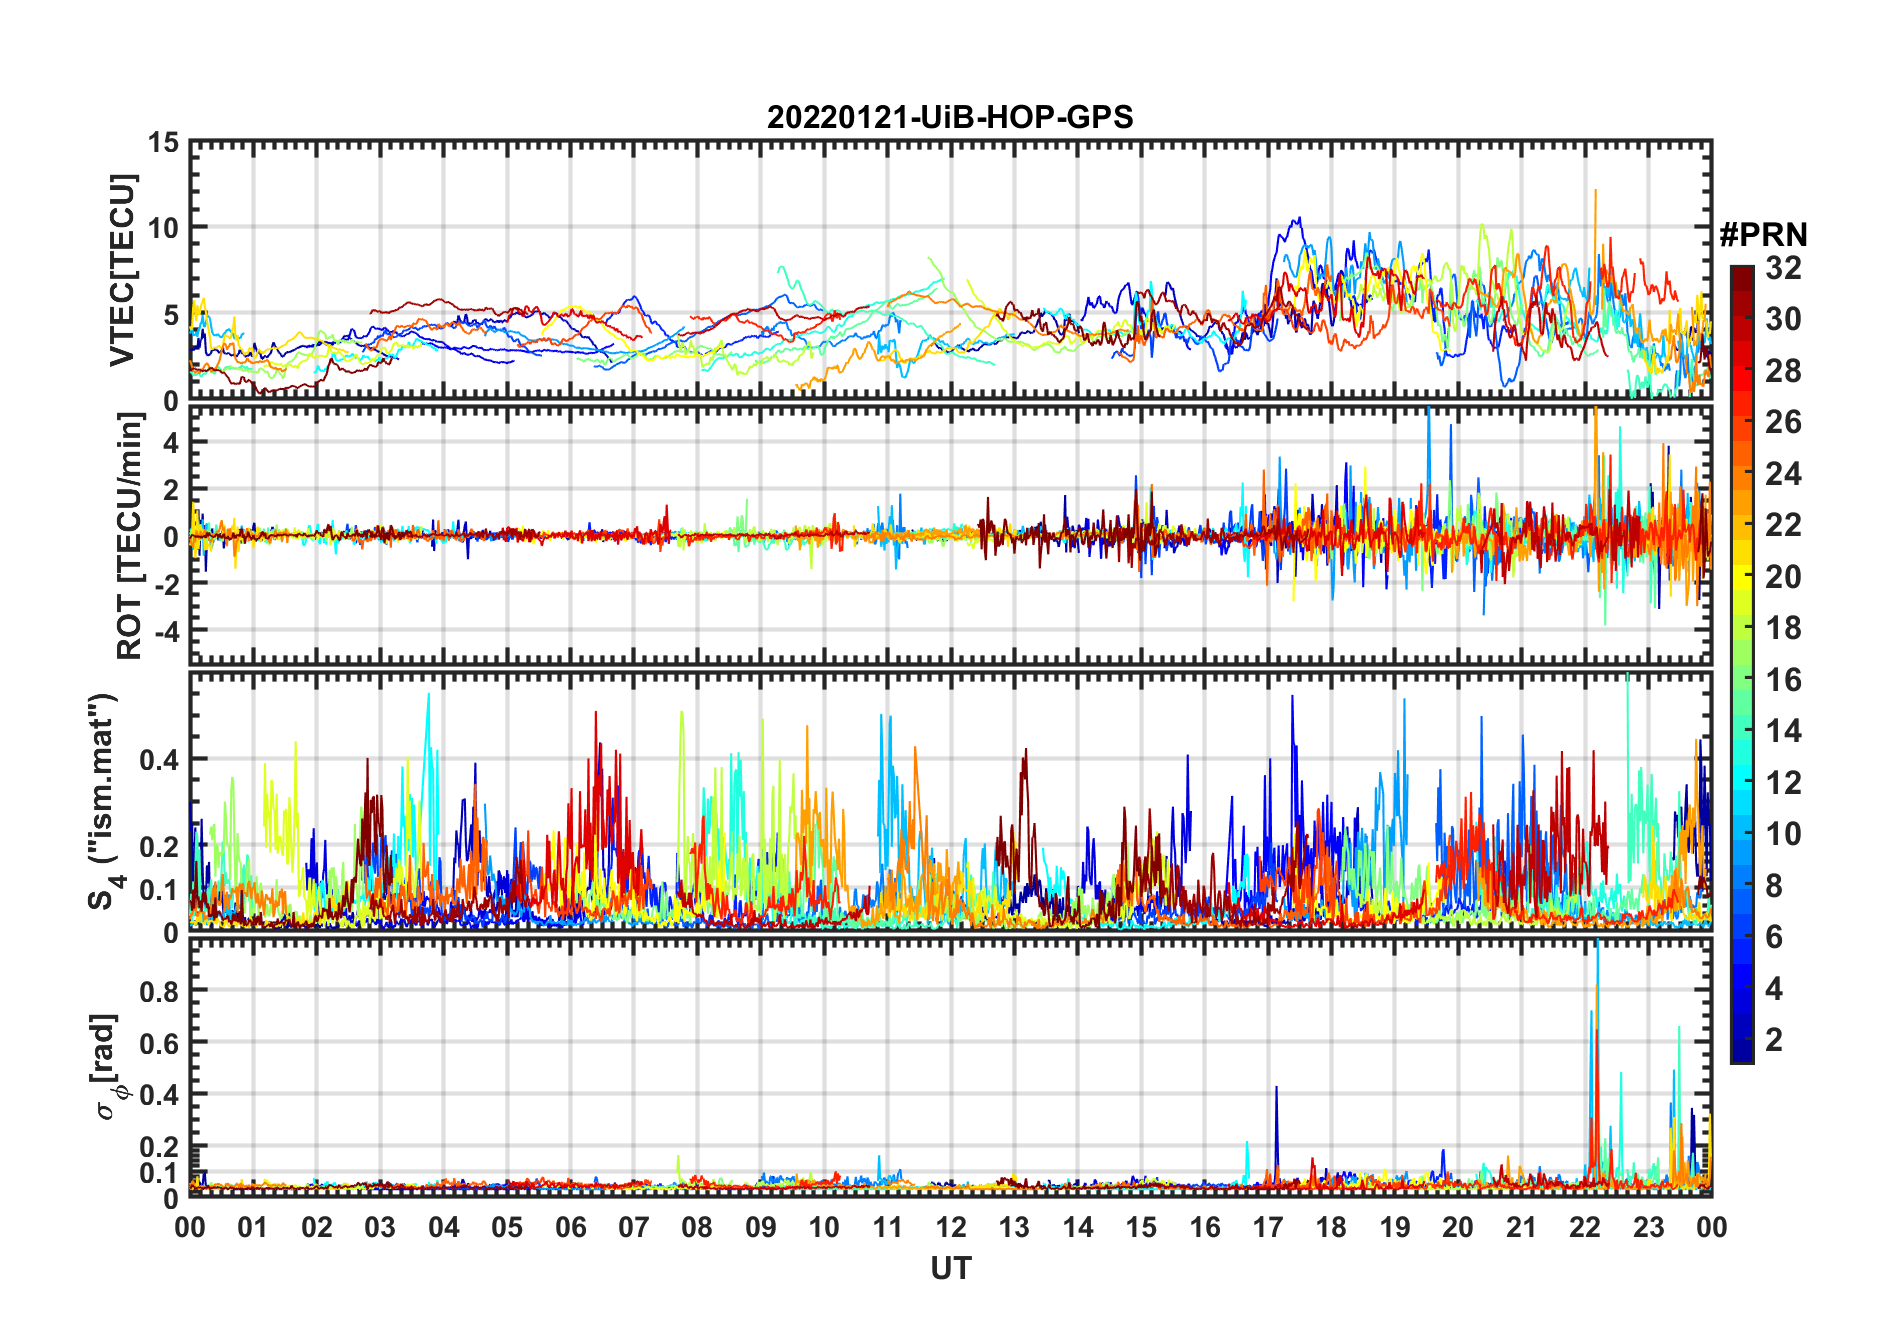Select the "VTEC[TECU]" y-axis label
1902x1330 pixels.
[x=123, y=270]
